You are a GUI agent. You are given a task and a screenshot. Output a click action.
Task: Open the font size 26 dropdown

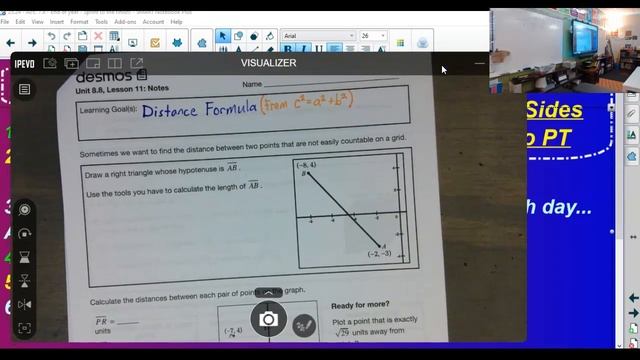[x=373, y=36]
